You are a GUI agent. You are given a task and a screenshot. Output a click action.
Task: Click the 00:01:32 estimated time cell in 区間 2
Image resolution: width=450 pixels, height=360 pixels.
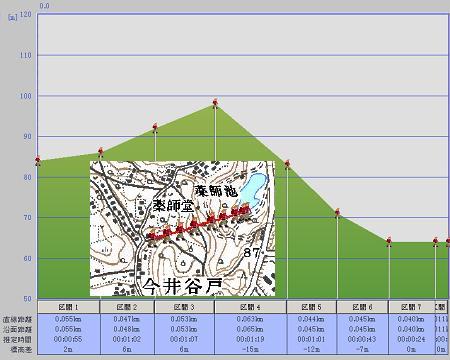[x=127, y=339]
